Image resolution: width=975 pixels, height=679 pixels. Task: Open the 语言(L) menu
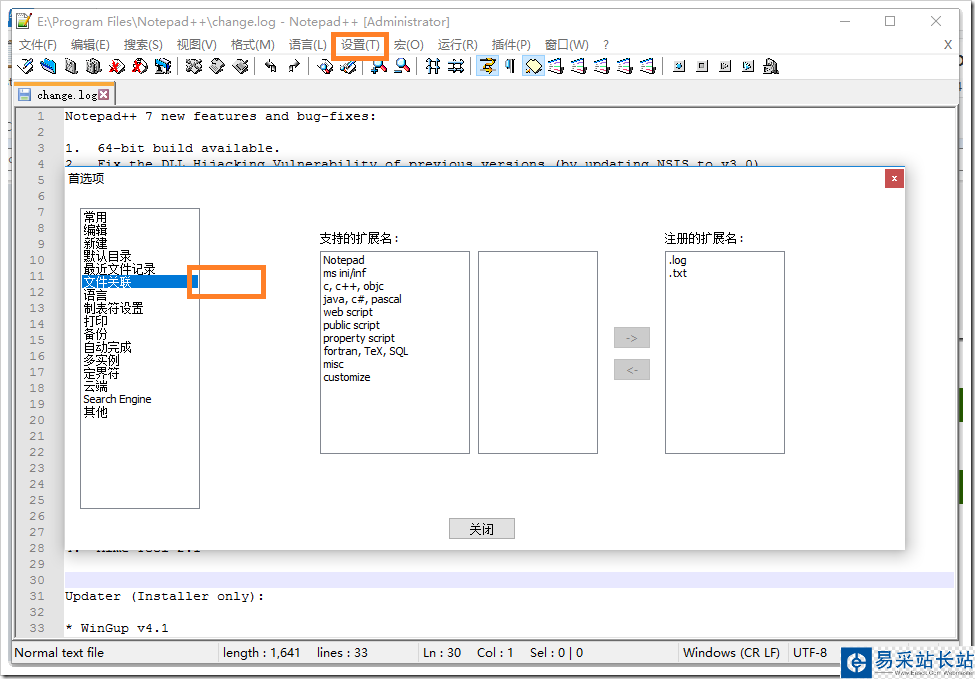click(308, 45)
